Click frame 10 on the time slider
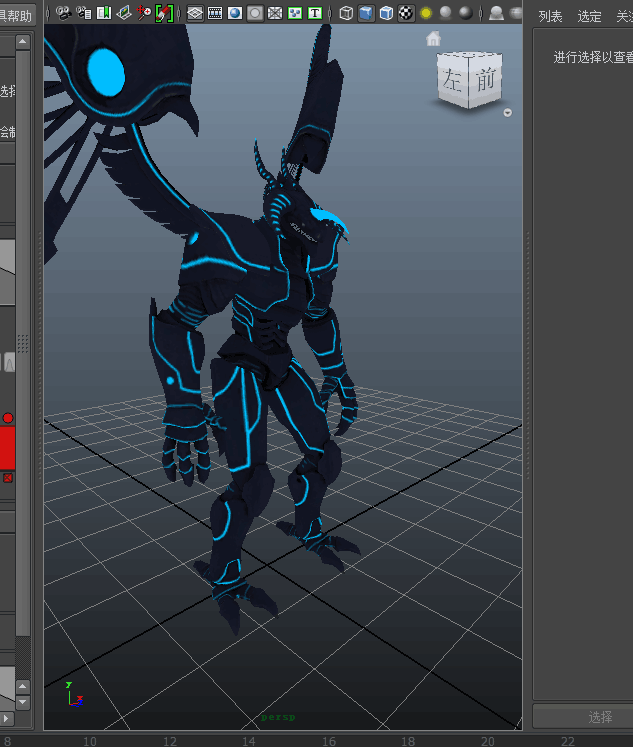This screenshot has height=747, width=633. coord(90,741)
